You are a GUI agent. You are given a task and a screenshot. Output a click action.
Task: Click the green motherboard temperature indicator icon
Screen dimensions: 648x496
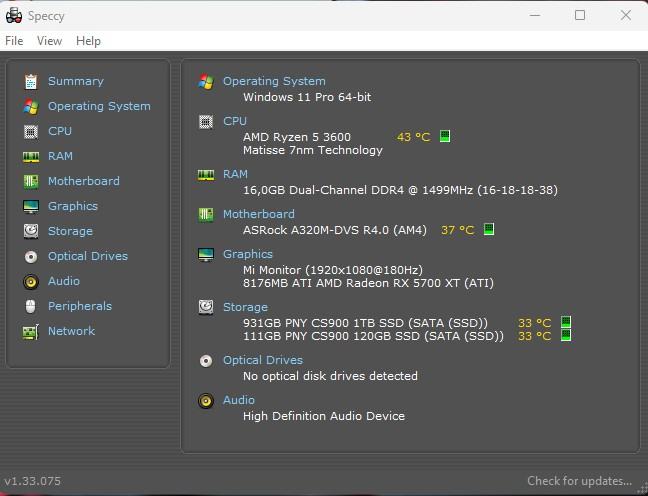489,229
